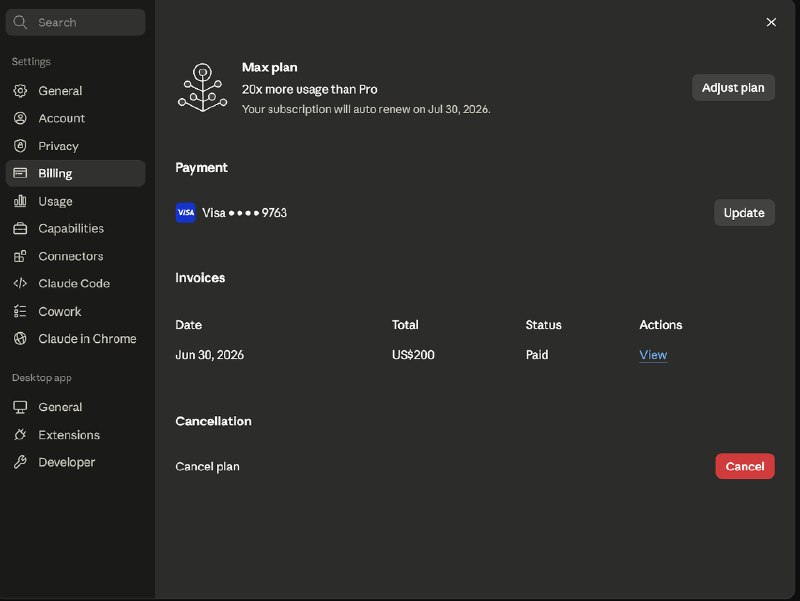Focus the Search input field
The width and height of the screenshot is (800, 601).
[x=76, y=22]
